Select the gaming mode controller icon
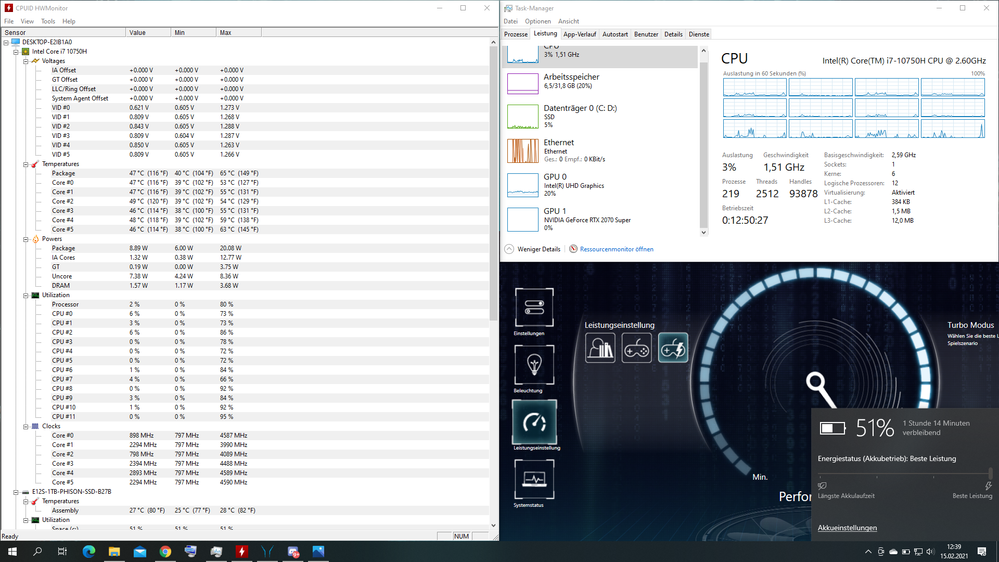 pyautogui.click(x=637, y=348)
